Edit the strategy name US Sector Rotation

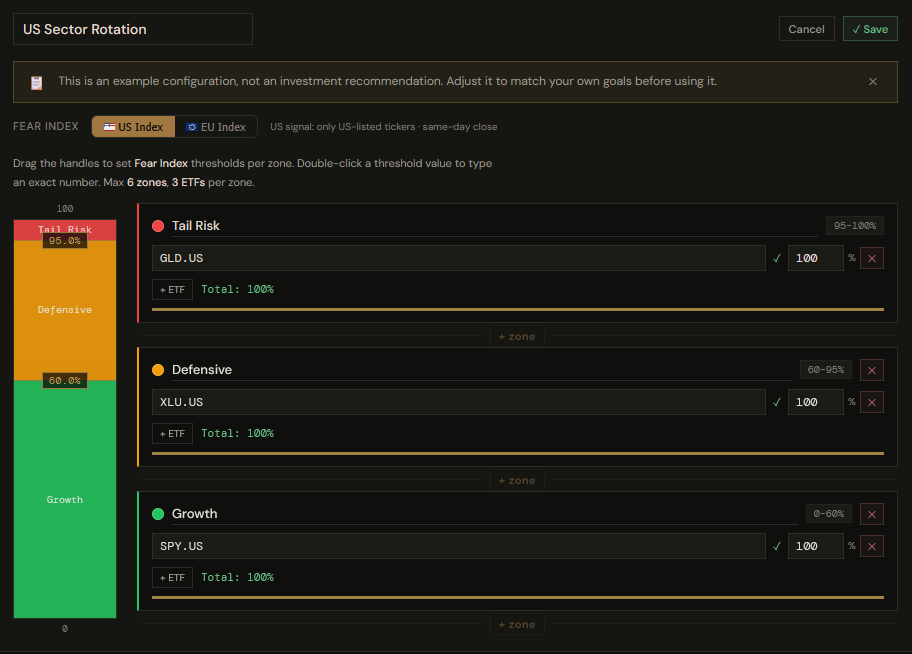(133, 29)
